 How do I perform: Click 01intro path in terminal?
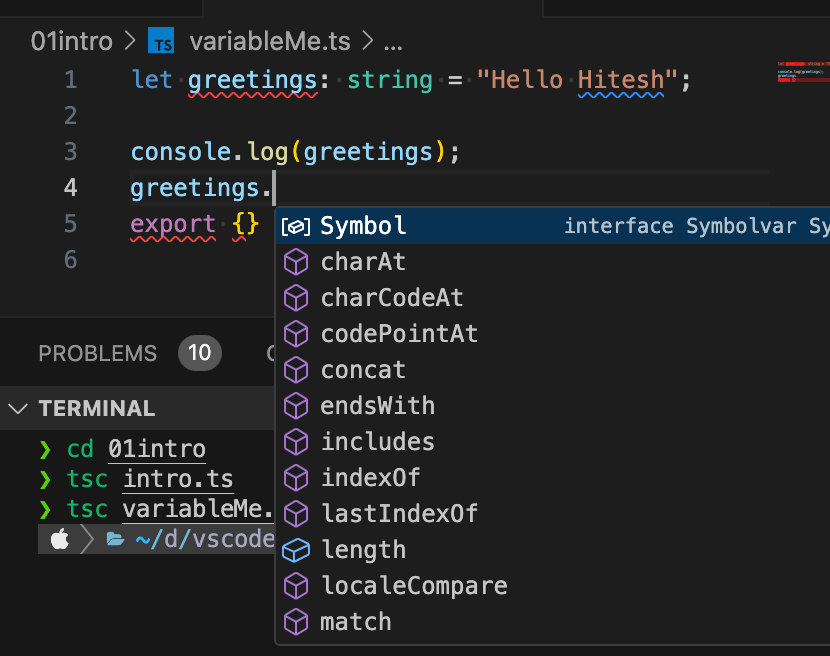157,450
